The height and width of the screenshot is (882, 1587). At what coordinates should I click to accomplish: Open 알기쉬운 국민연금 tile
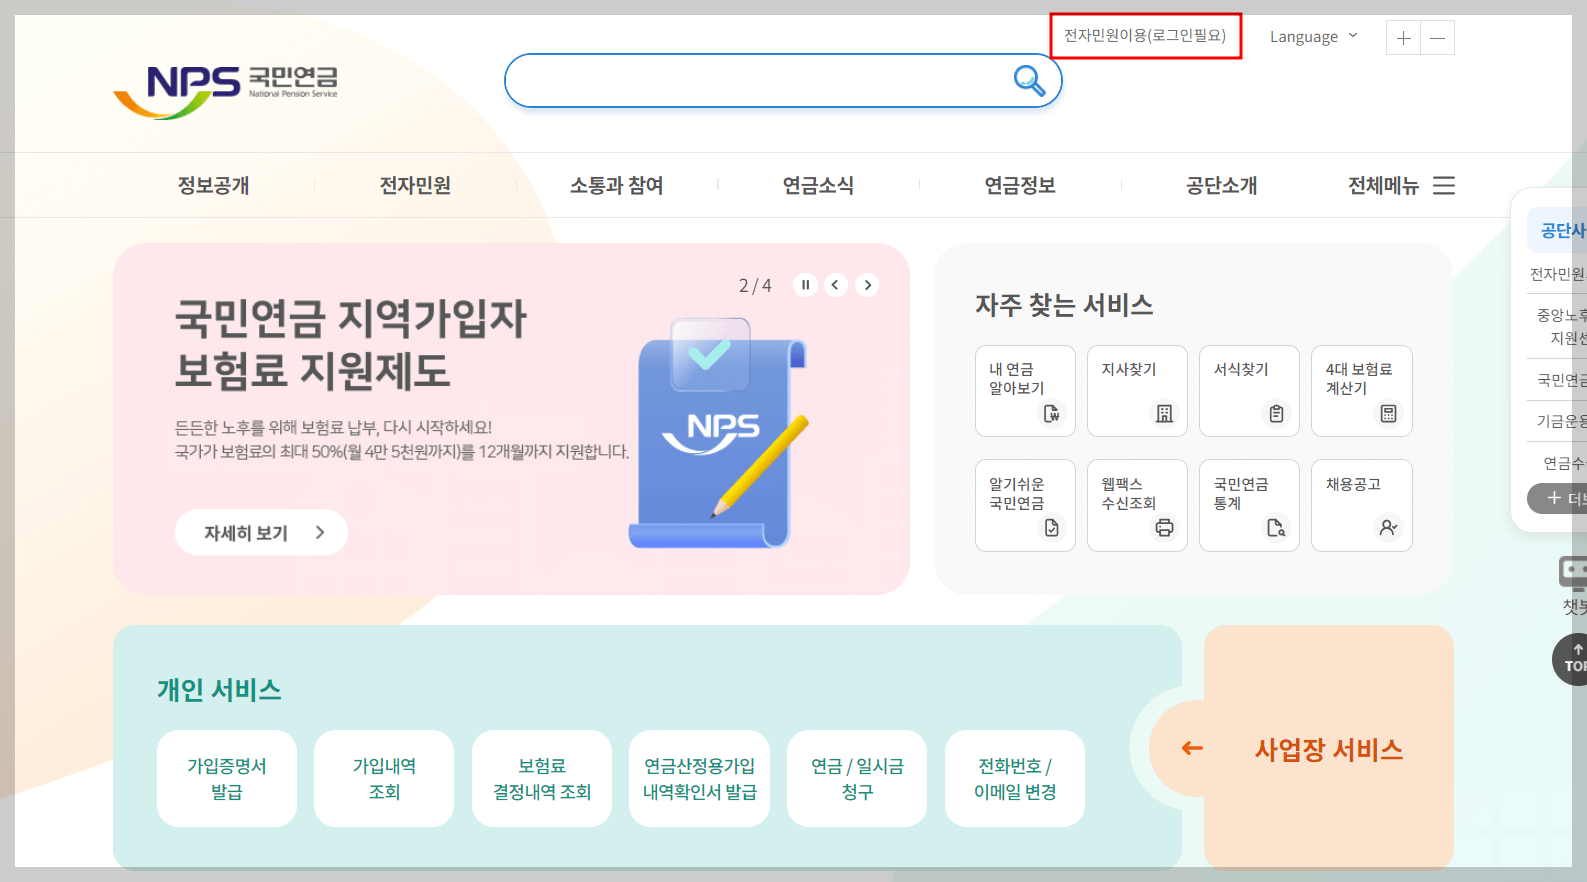coord(1025,505)
